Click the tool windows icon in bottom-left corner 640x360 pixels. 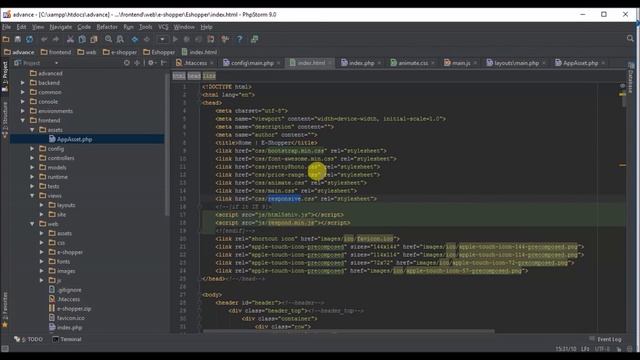pos(5,349)
